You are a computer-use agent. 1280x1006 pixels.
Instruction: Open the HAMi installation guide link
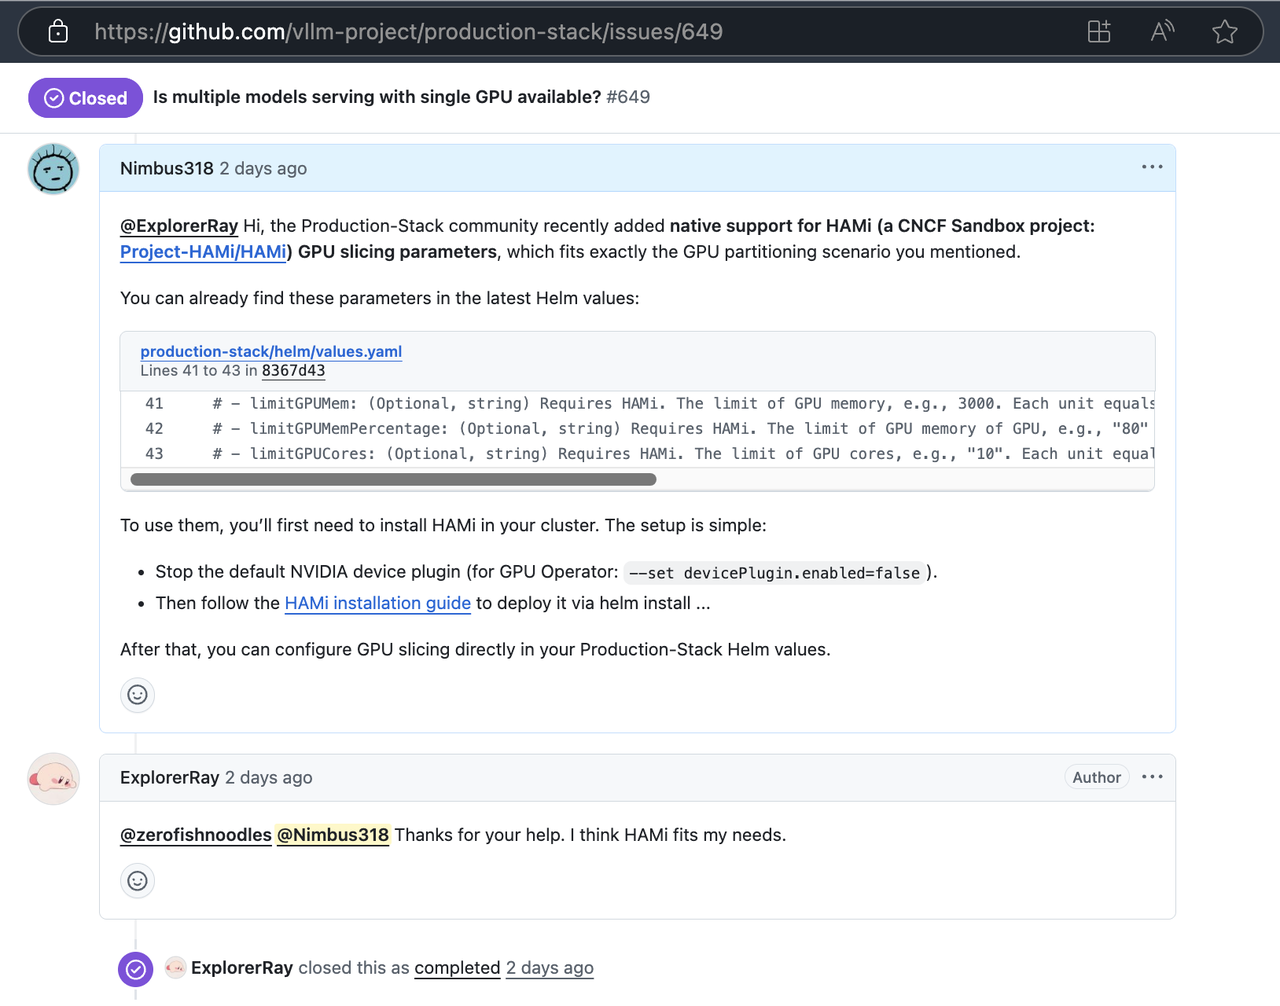[378, 603]
